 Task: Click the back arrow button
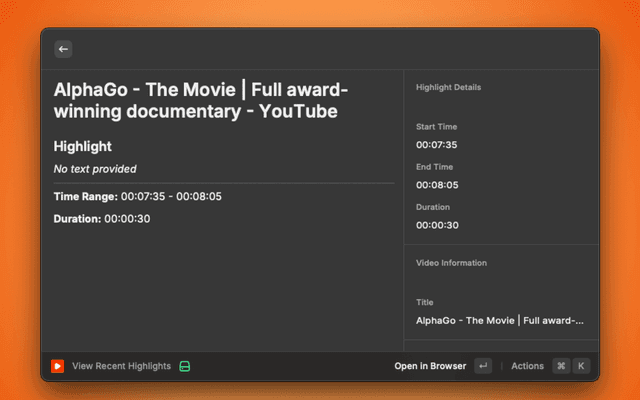click(63, 49)
